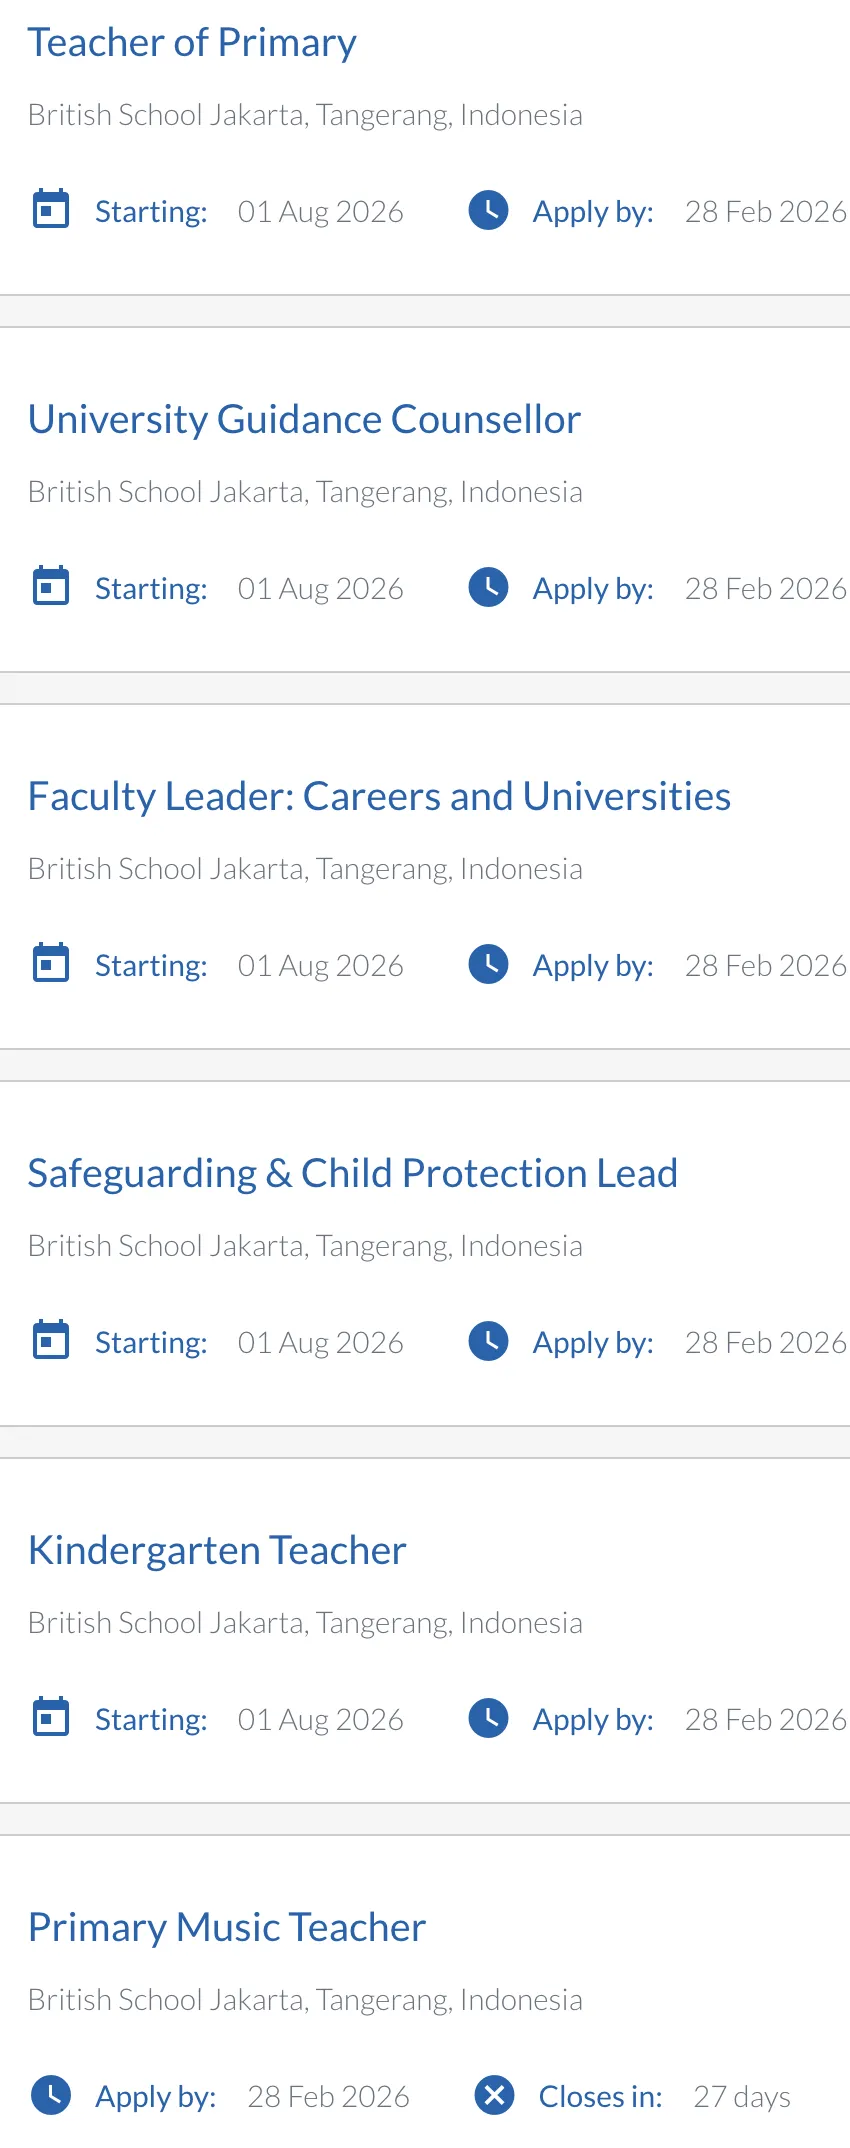Open University Guidance Counsellor job listing

point(304,420)
